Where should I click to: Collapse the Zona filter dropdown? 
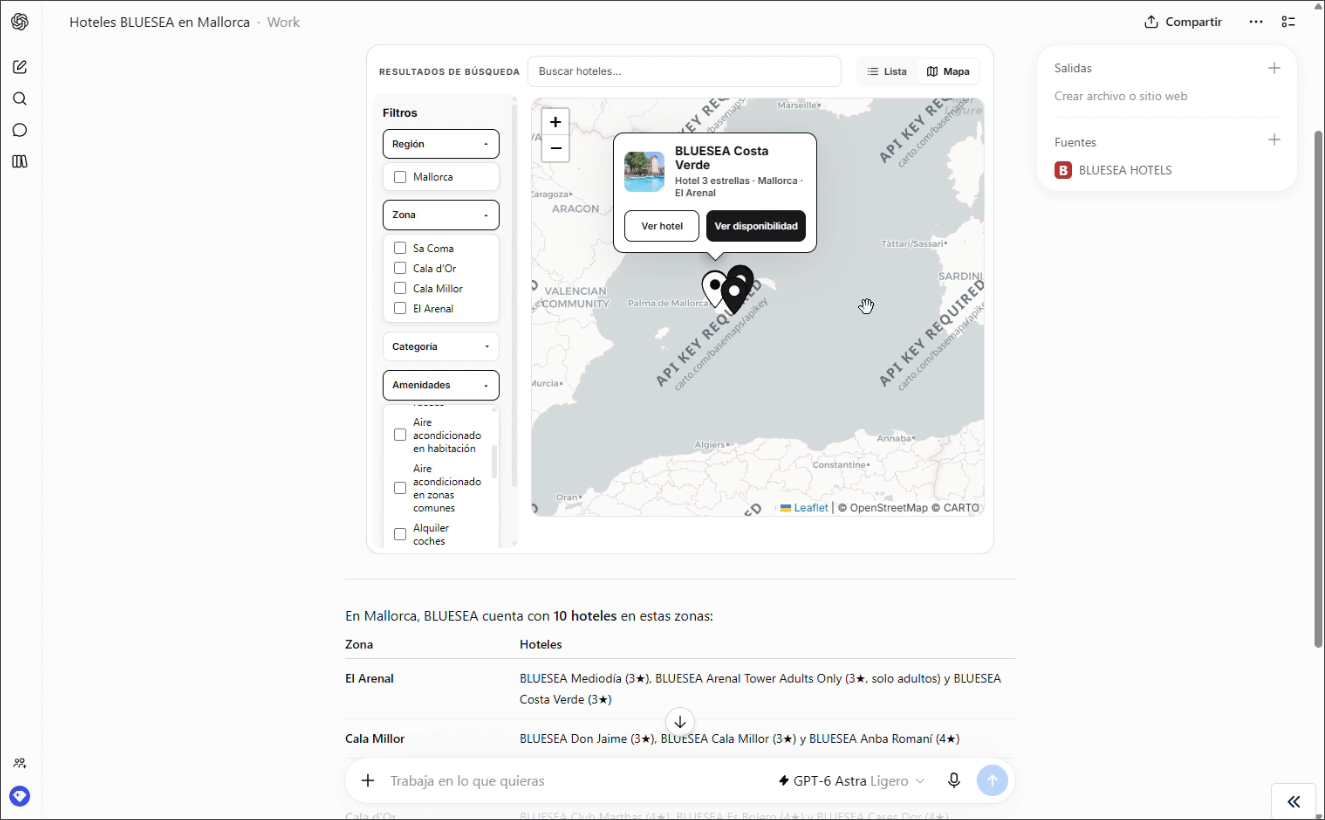[x=441, y=215]
